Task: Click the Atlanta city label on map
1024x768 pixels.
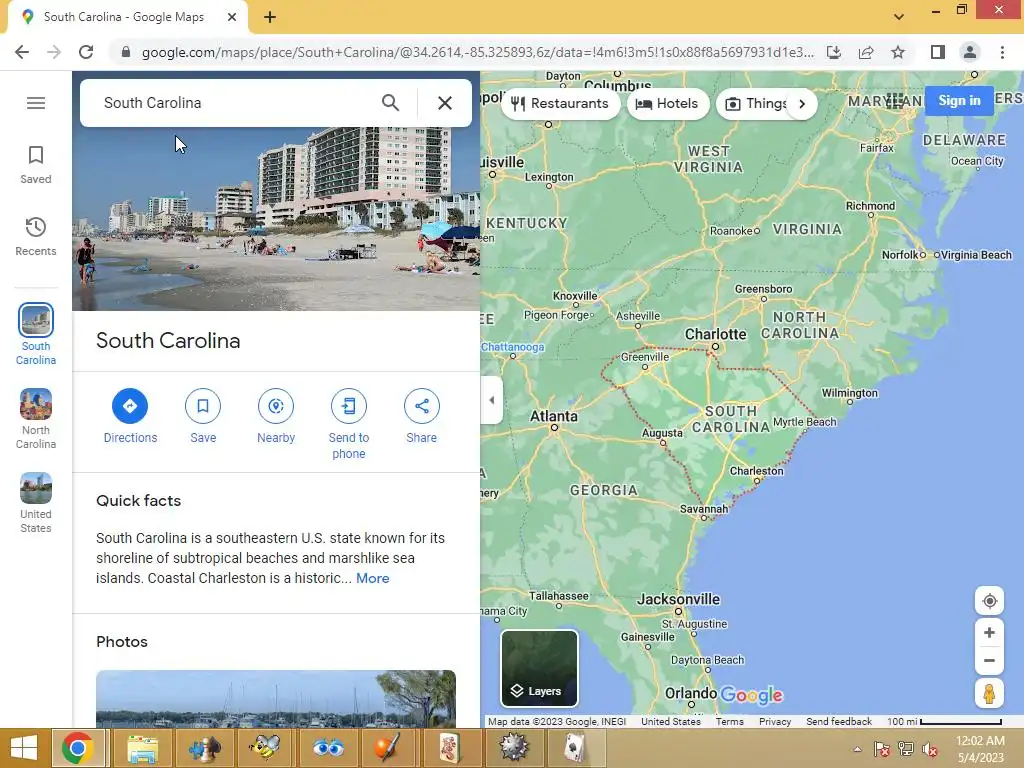Action: click(554, 417)
